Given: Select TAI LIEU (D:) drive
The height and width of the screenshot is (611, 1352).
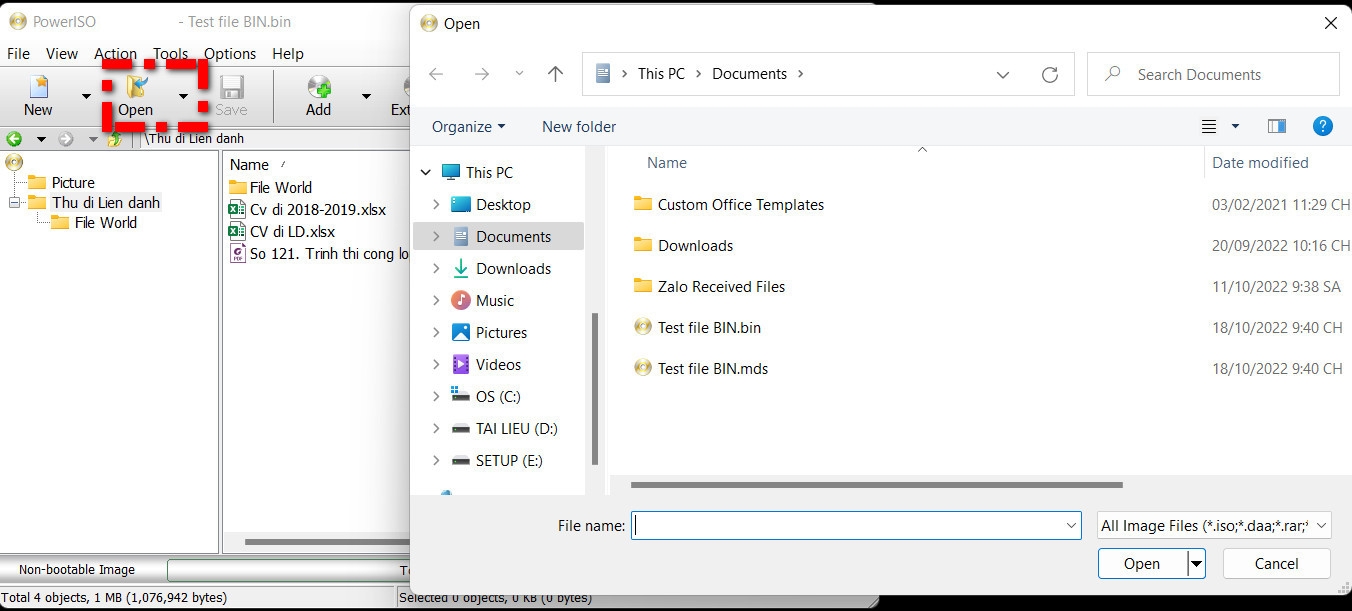Looking at the screenshot, I should (516, 428).
